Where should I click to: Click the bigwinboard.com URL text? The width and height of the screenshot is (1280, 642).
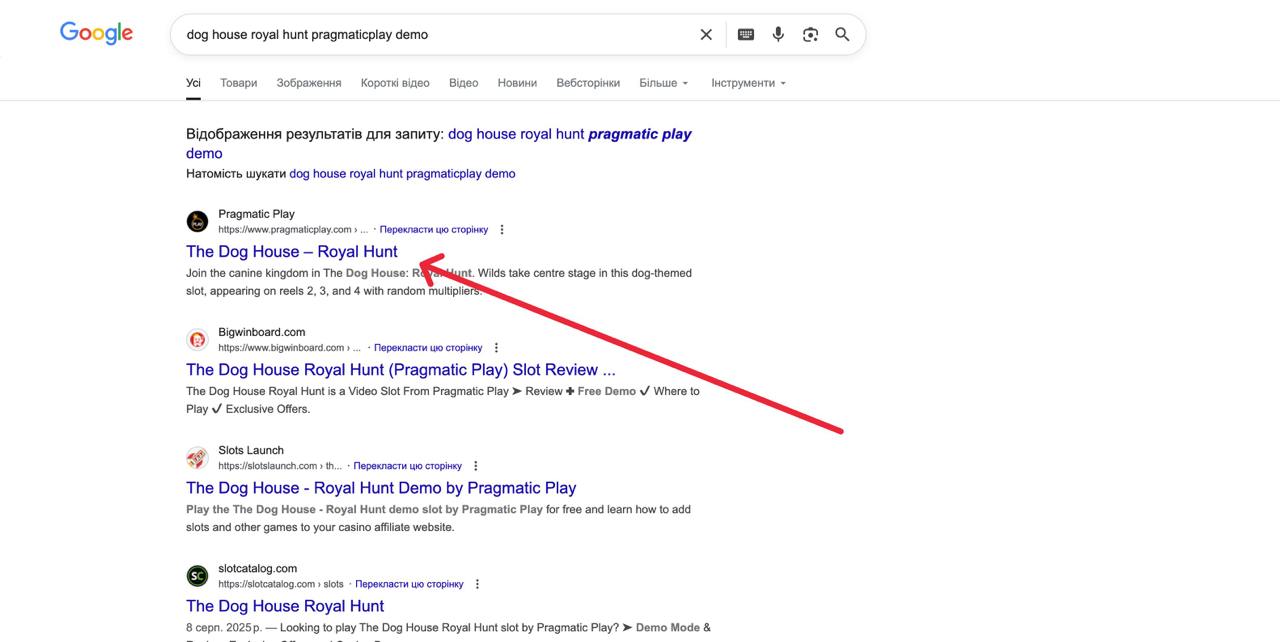coord(290,348)
